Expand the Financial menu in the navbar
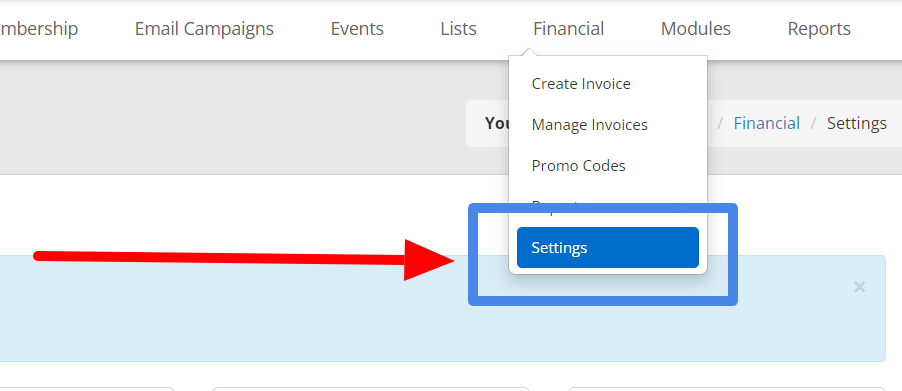The image size is (902, 391). click(568, 29)
